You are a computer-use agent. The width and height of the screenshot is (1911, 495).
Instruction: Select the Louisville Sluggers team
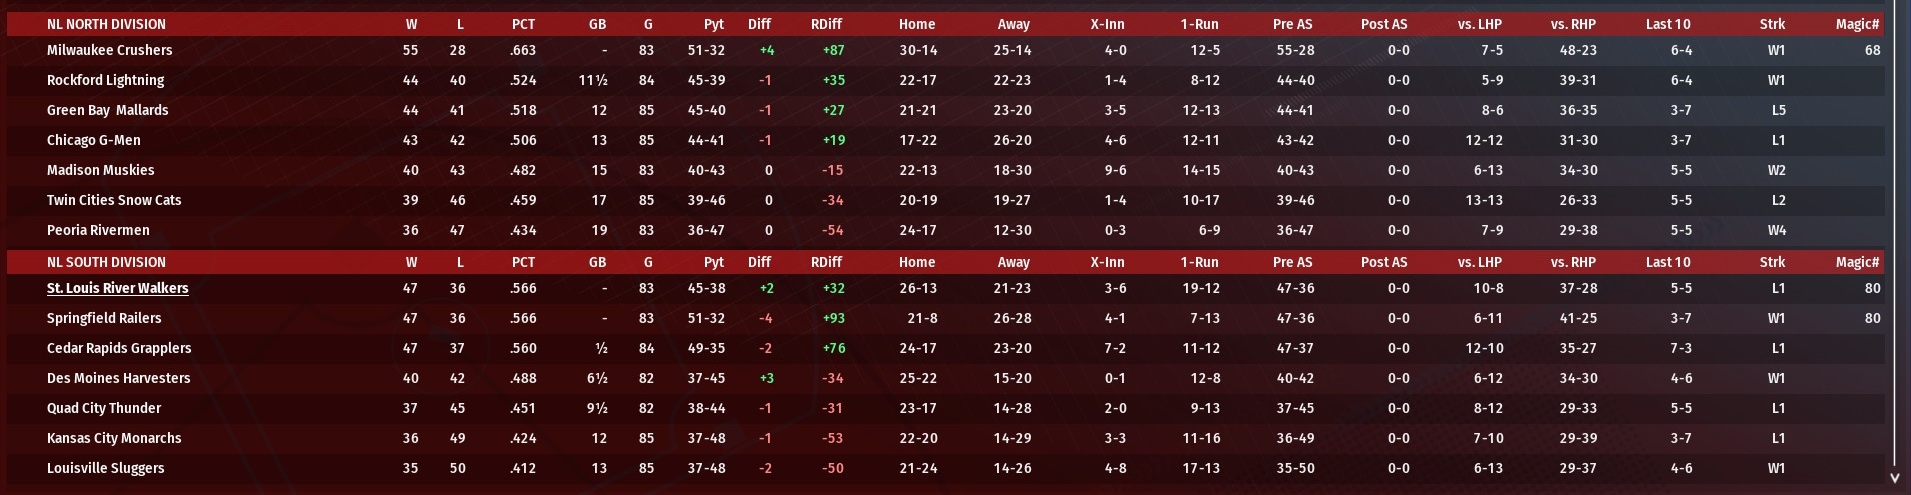(105, 468)
